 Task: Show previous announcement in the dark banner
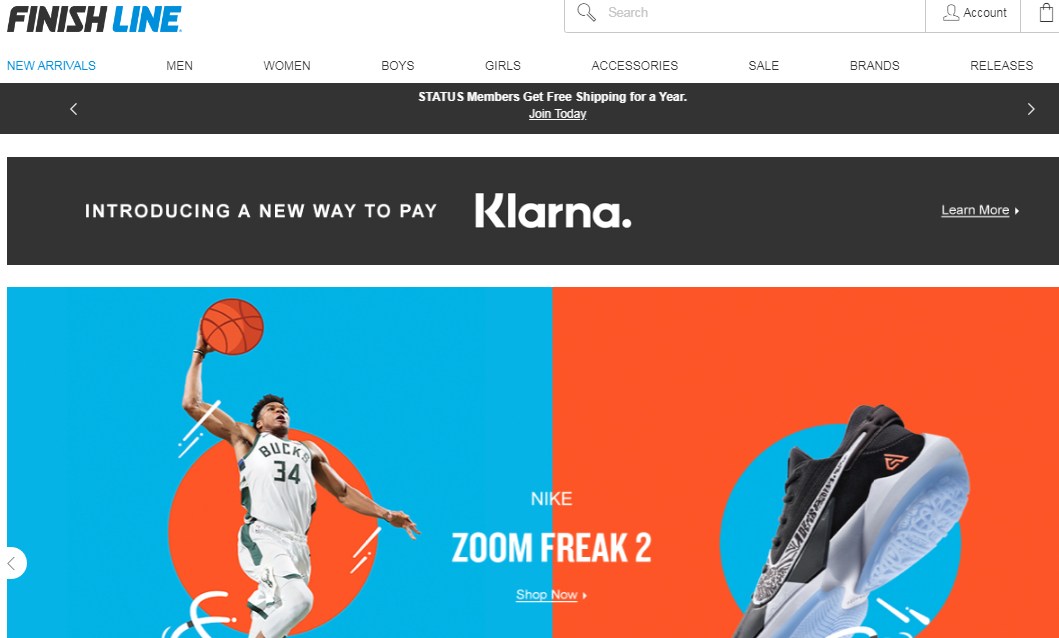pos(74,109)
